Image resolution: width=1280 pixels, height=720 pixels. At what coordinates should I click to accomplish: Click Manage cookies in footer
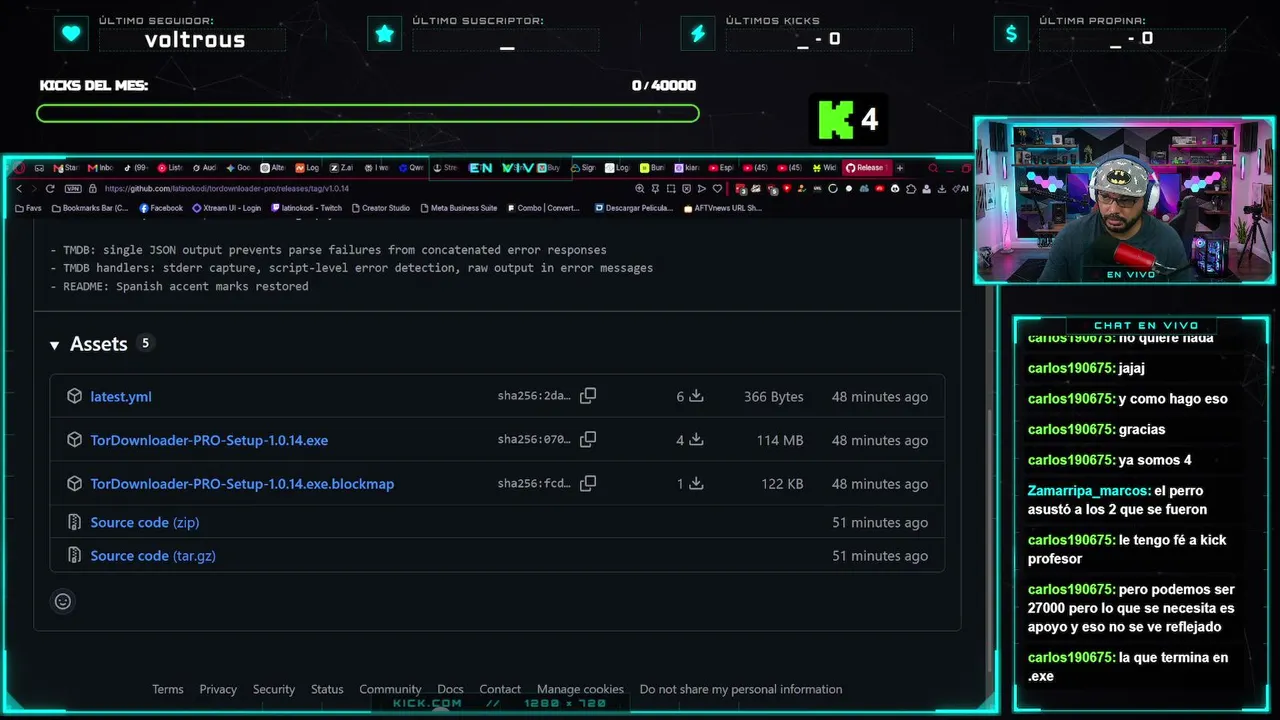click(x=580, y=689)
